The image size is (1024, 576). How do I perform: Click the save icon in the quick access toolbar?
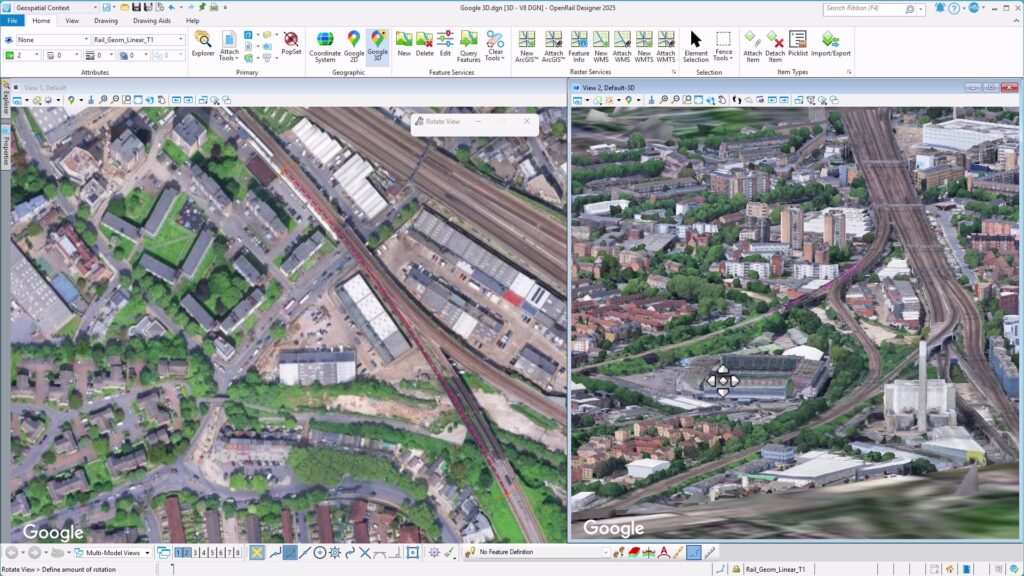[136, 7]
